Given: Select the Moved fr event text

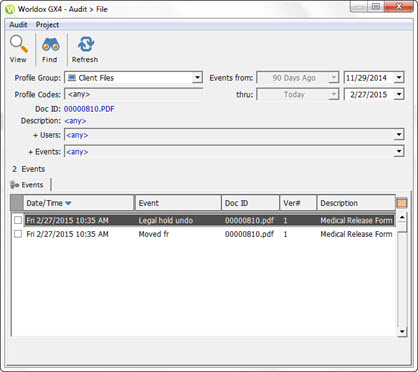Looking at the screenshot, I should tap(154, 234).
